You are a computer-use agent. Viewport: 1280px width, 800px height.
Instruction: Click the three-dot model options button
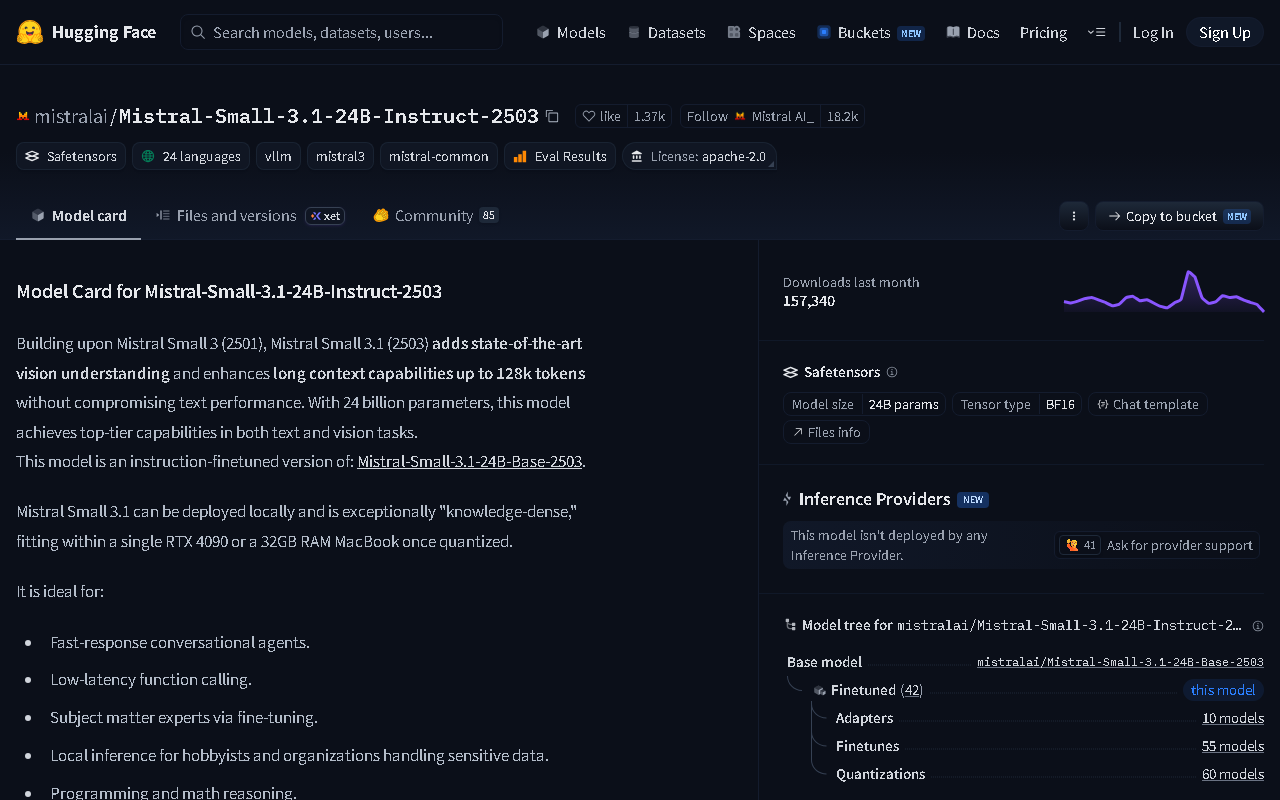click(x=1073, y=216)
